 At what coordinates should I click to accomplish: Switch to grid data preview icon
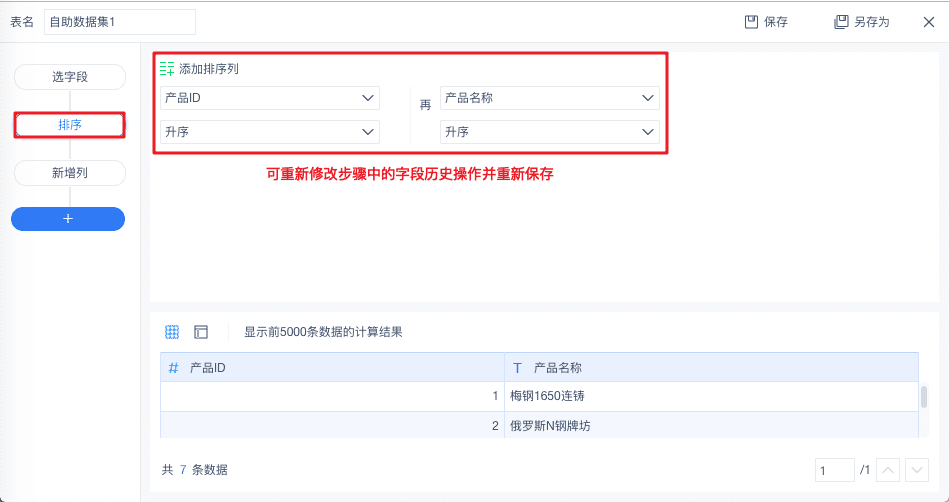point(172,332)
